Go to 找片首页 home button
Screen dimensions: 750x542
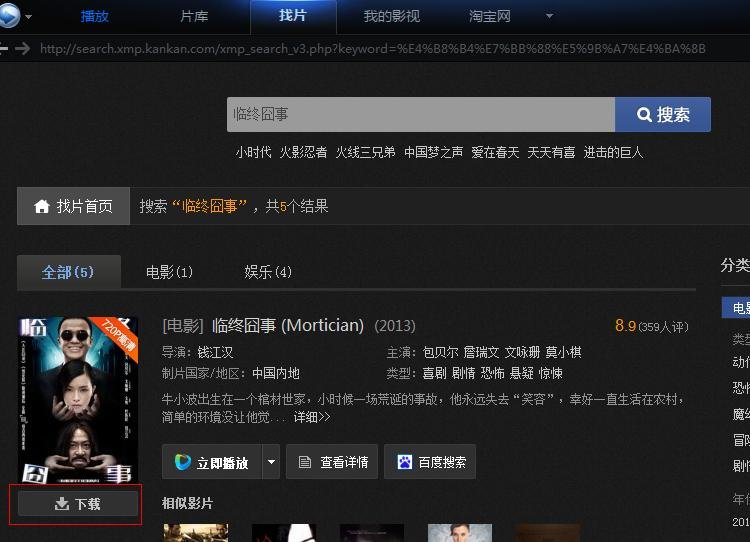coord(73,206)
